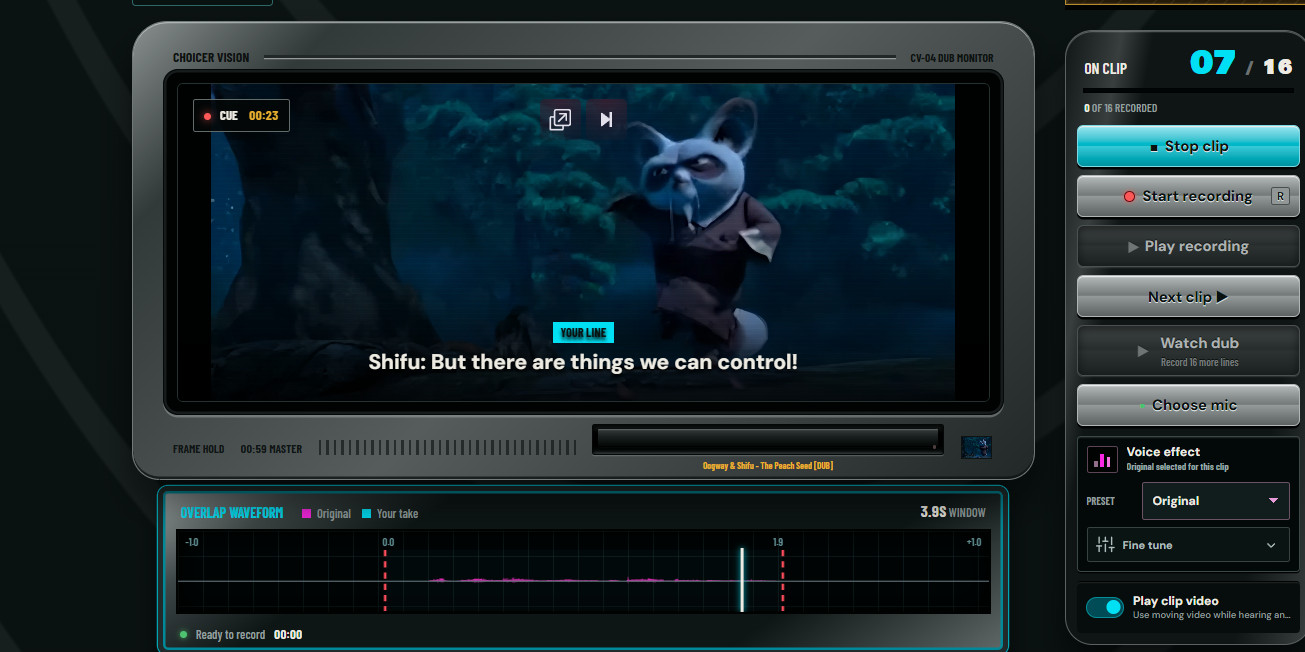
Task: Toggle the Play clip video switch
Action: [x=1105, y=607]
